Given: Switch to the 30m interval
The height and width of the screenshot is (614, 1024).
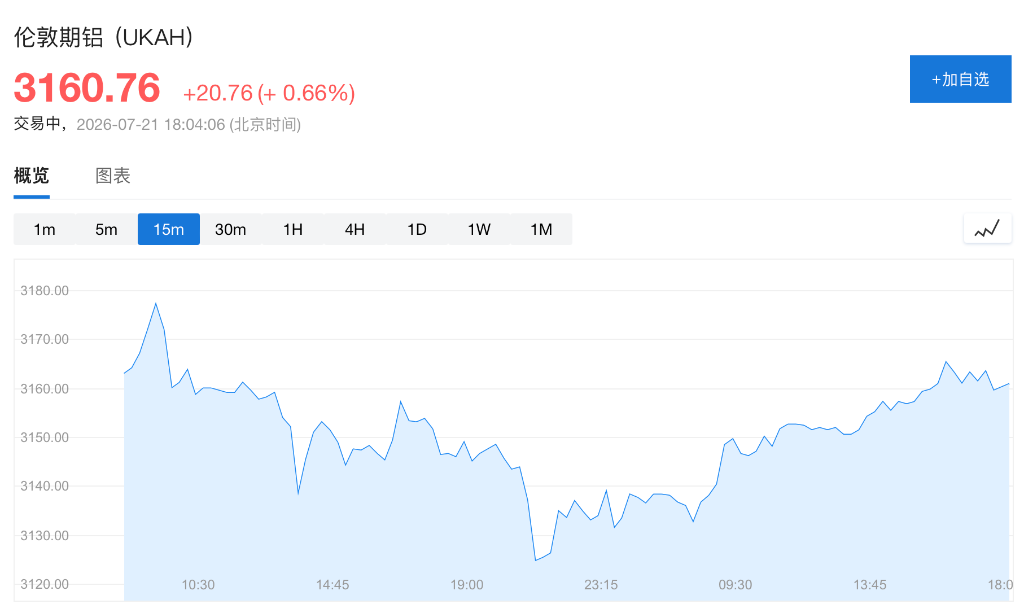Looking at the screenshot, I should [231, 229].
